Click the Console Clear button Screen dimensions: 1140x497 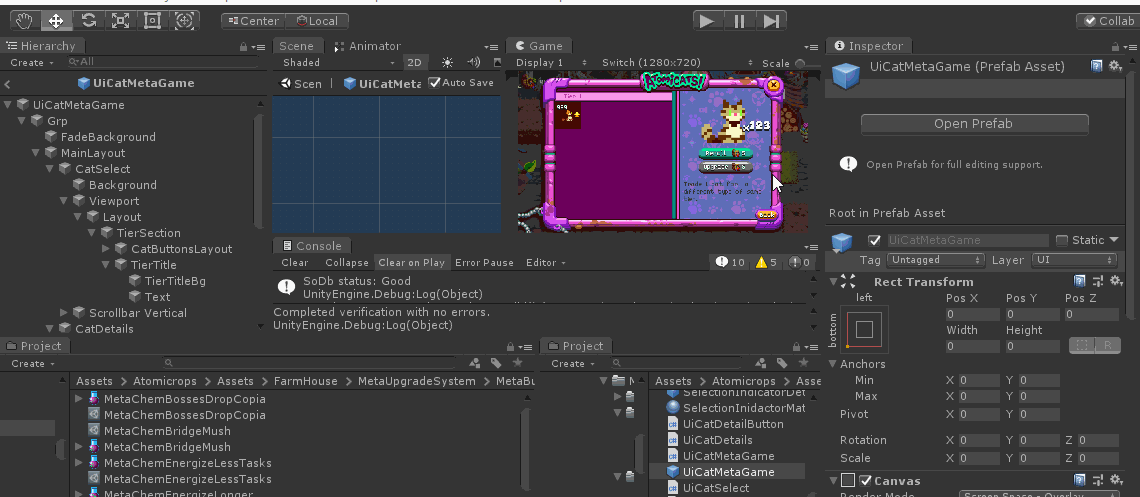point(294,262)
